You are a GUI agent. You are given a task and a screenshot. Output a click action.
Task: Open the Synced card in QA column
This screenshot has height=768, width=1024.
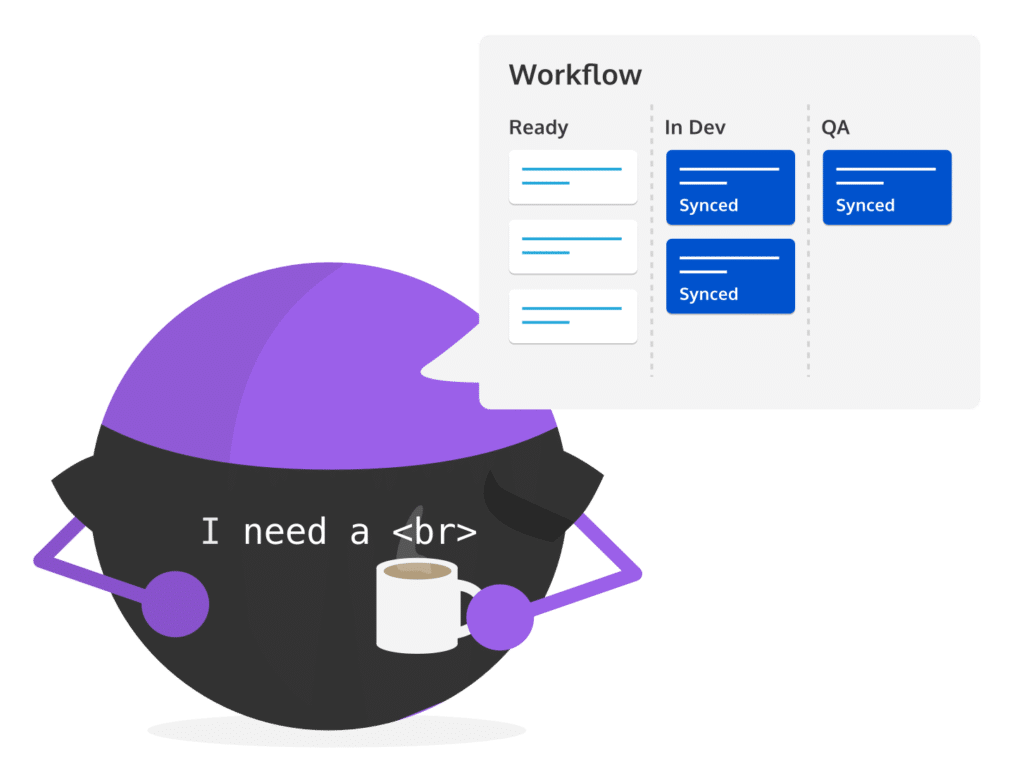(887, 187)
